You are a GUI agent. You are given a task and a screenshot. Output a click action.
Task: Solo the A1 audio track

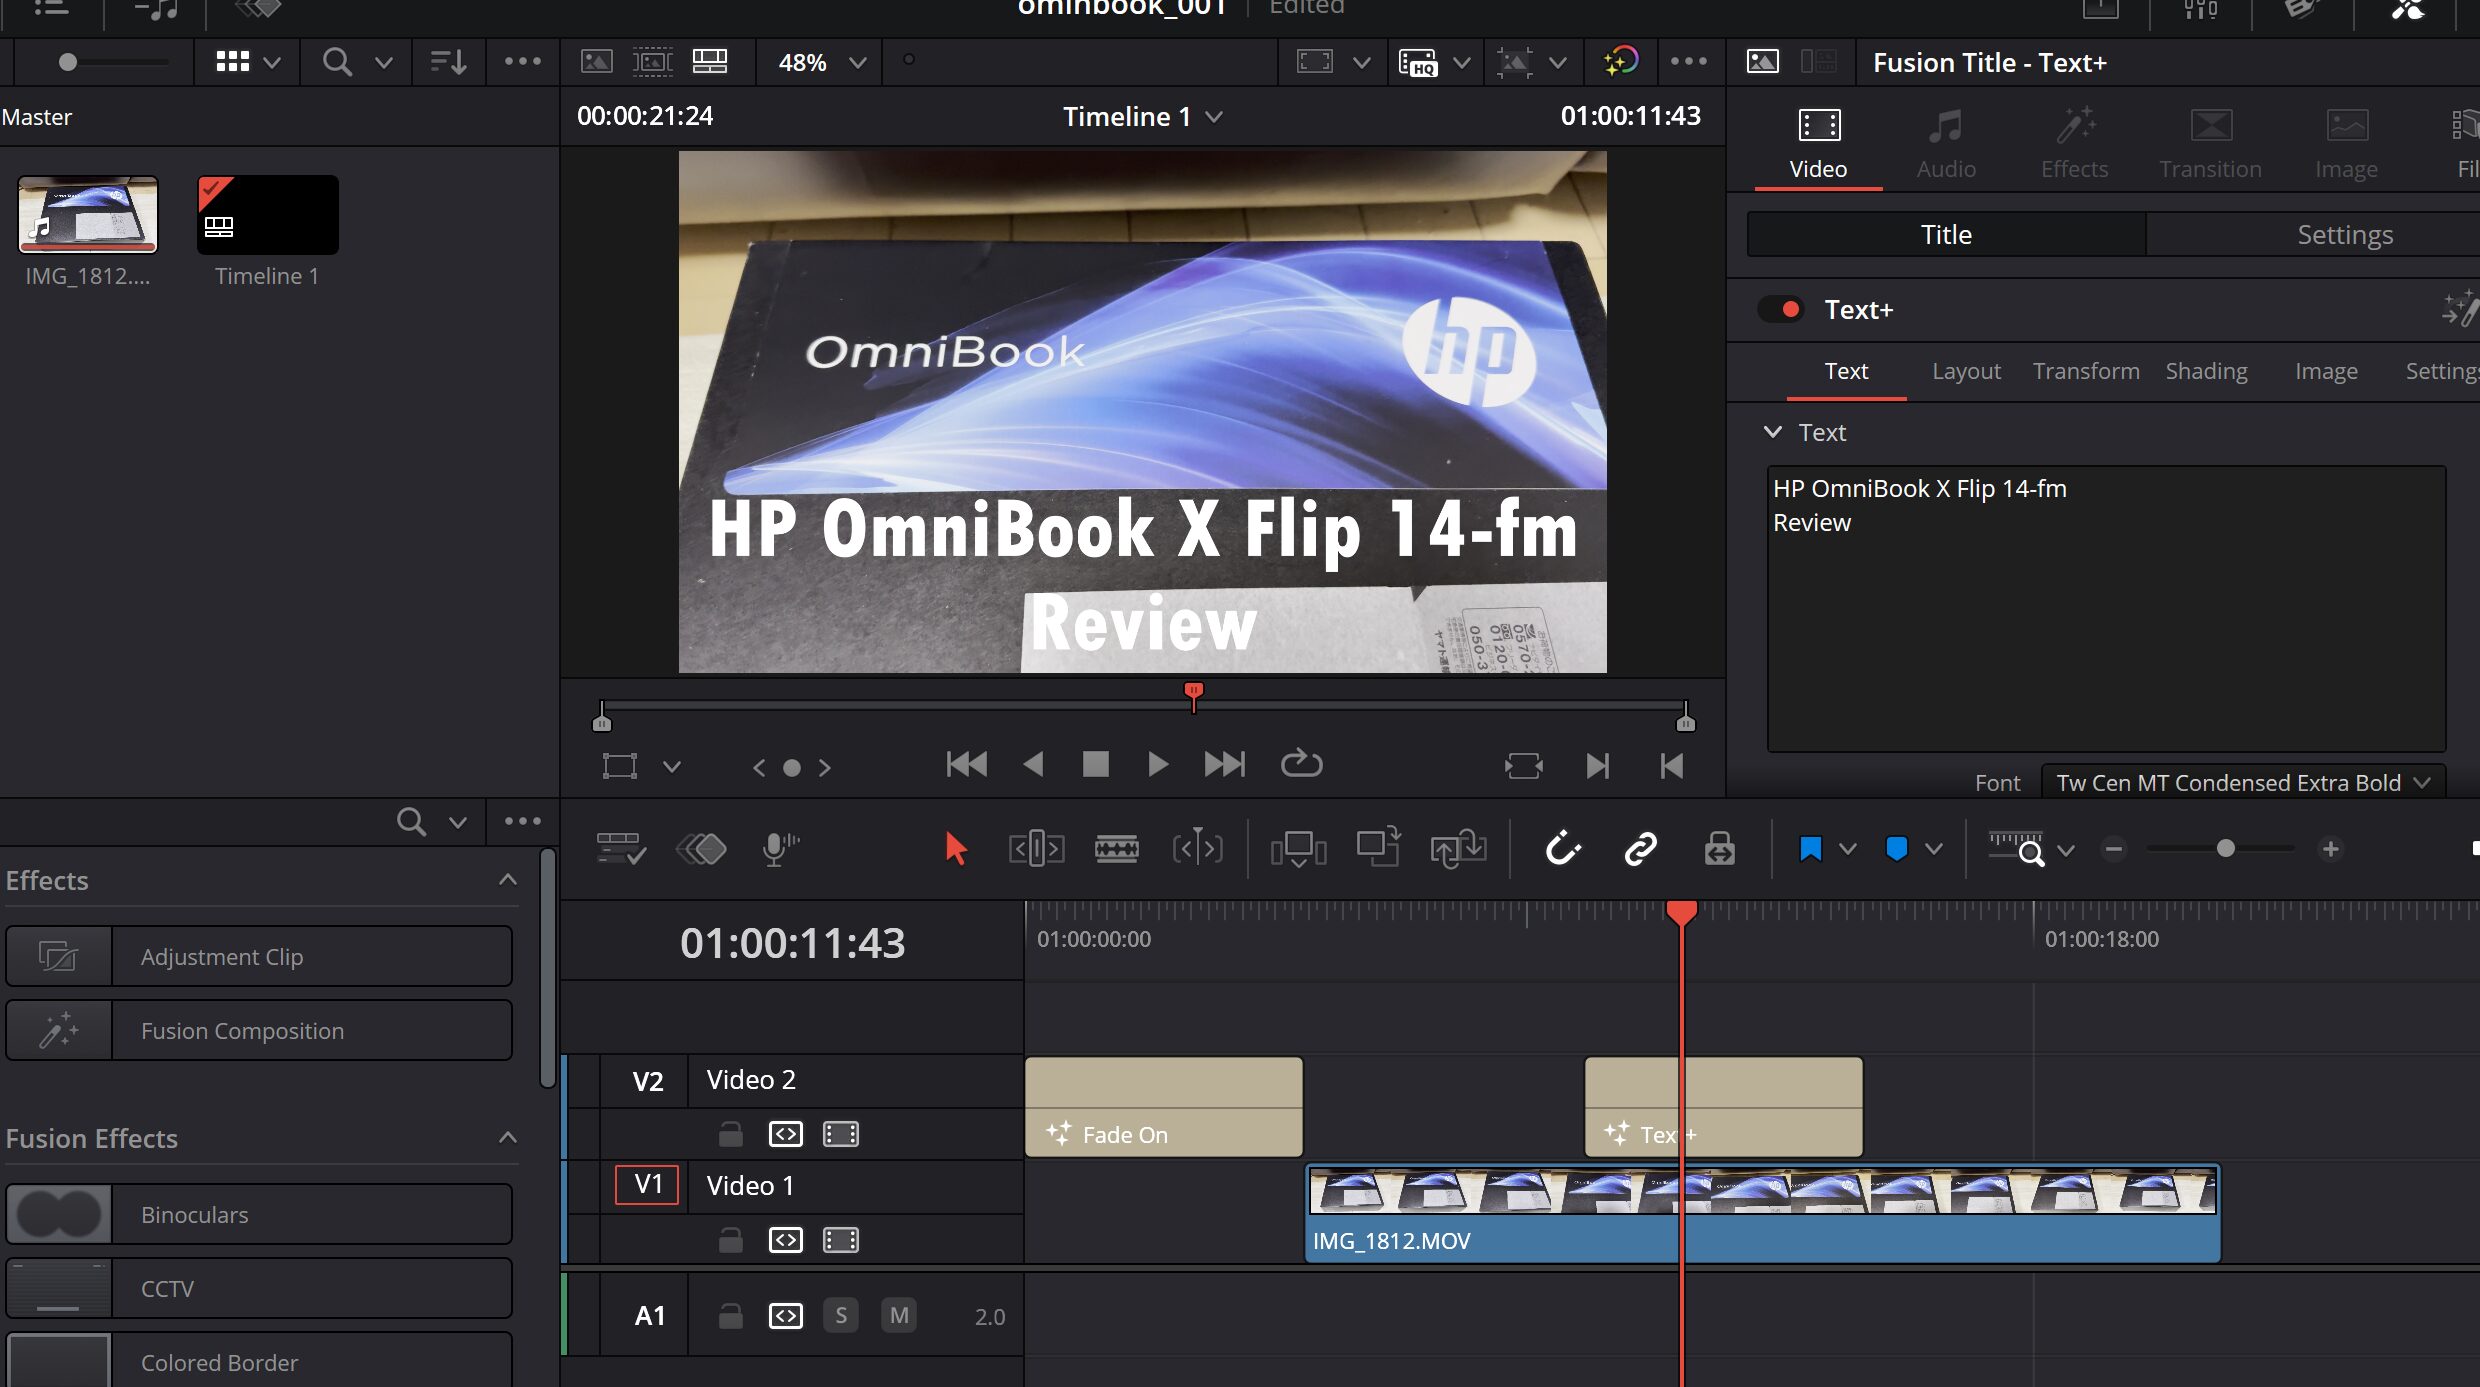(x=841, y=1316)
